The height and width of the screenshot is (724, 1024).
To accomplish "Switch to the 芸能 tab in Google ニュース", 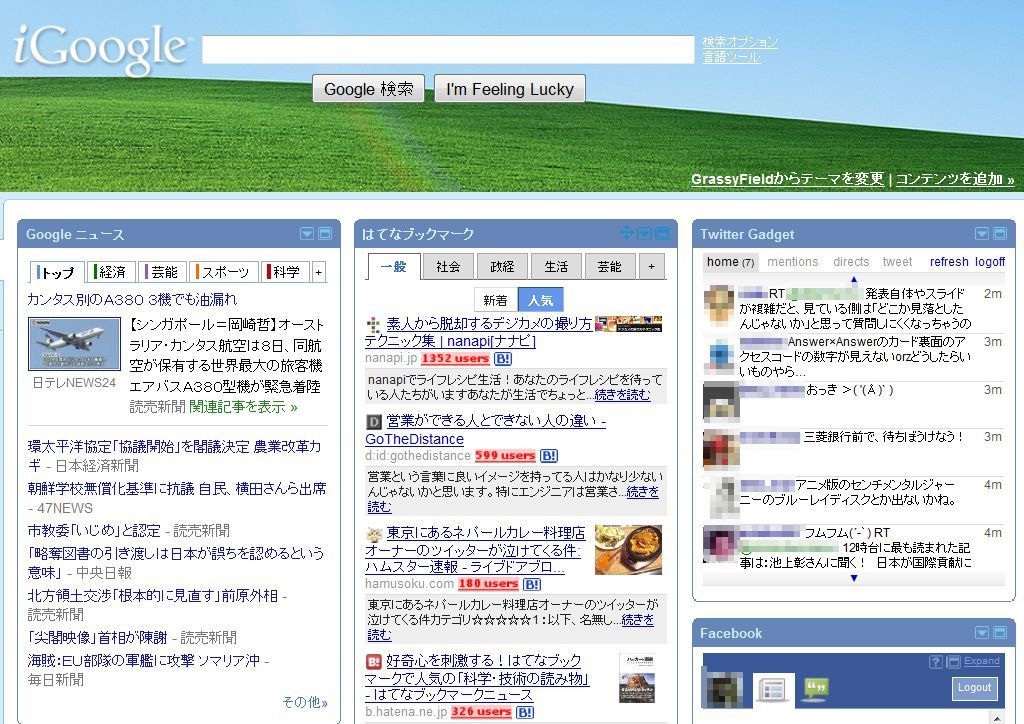I will (163, 272).
